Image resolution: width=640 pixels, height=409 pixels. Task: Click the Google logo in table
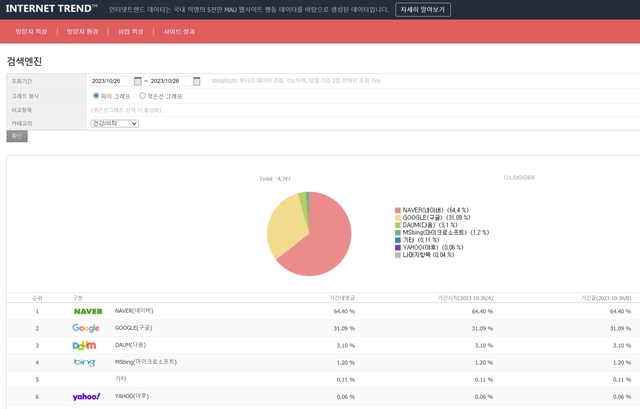coord(86,328)
